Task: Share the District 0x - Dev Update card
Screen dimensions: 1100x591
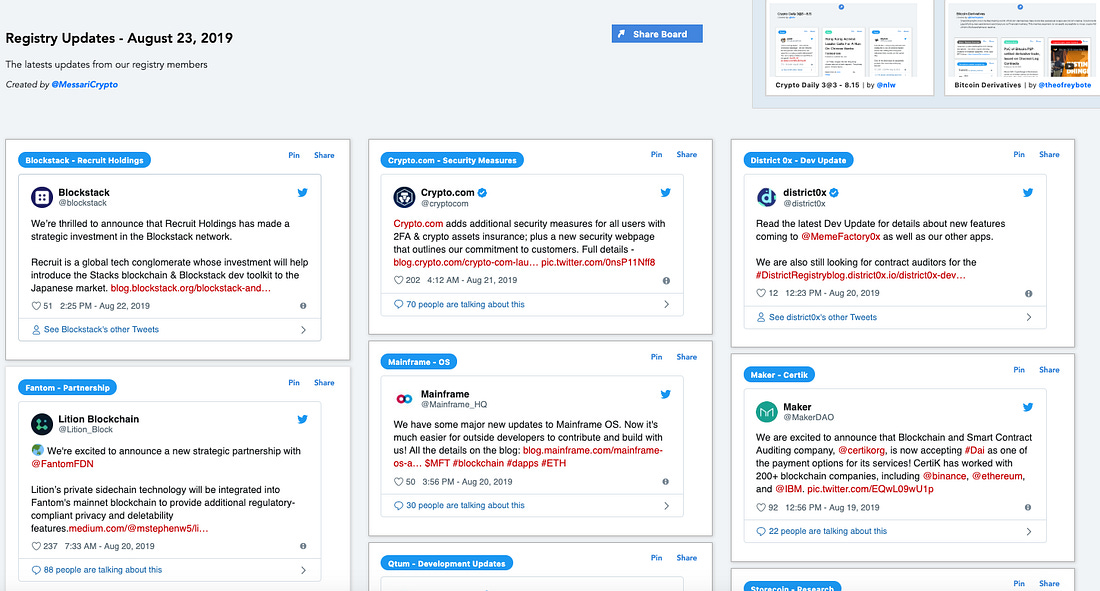Action: pos(1049,154)
